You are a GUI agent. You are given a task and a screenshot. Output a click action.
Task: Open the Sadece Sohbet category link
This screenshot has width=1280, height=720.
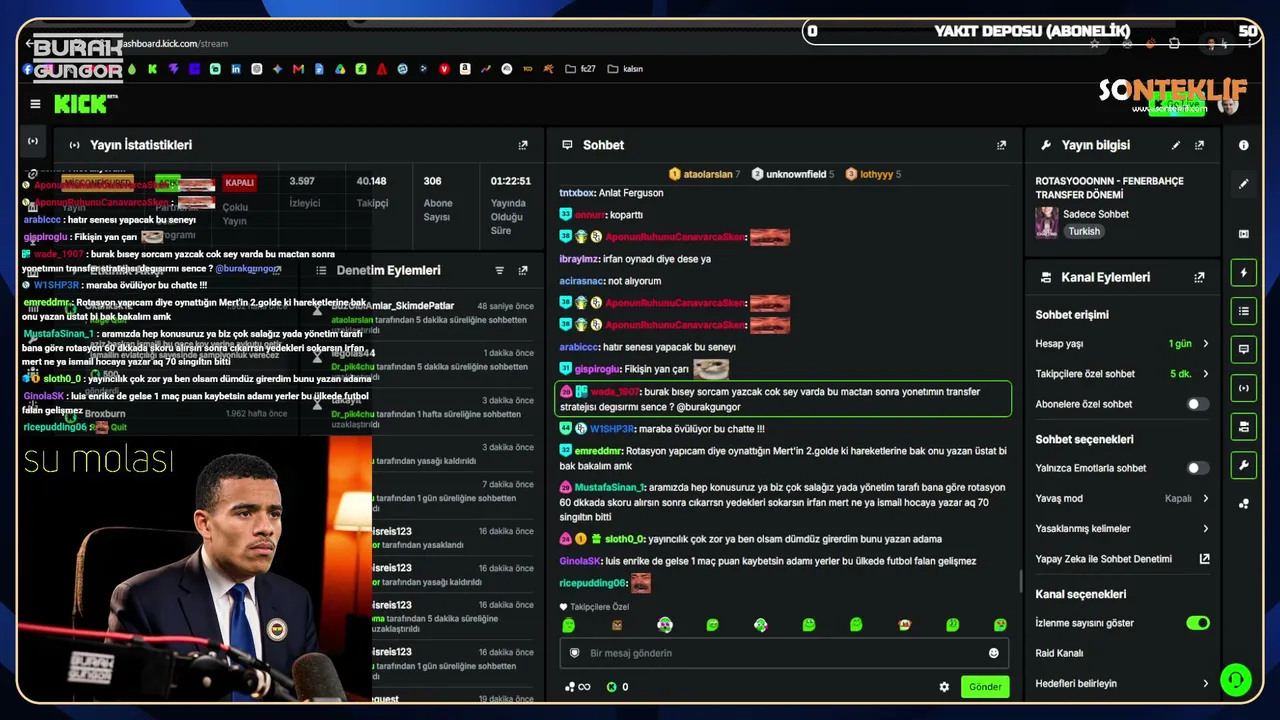(x=1096, y=214)
